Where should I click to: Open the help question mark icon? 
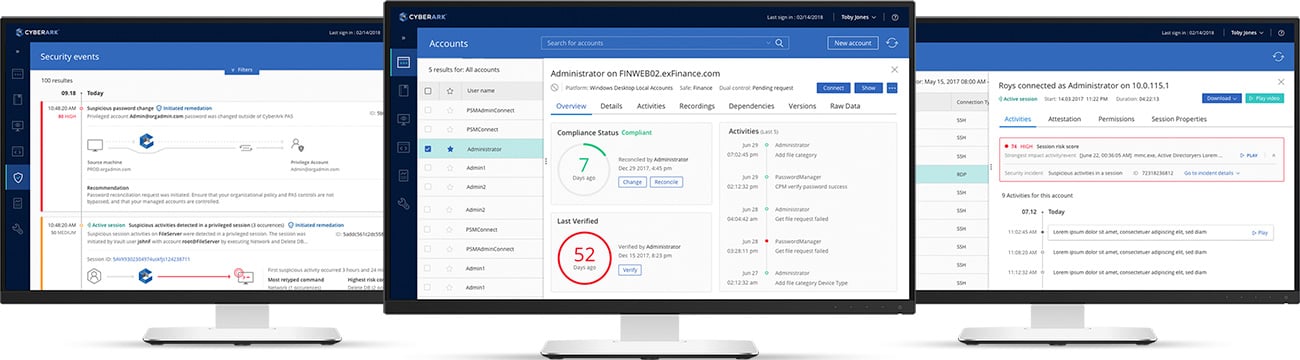894,17
